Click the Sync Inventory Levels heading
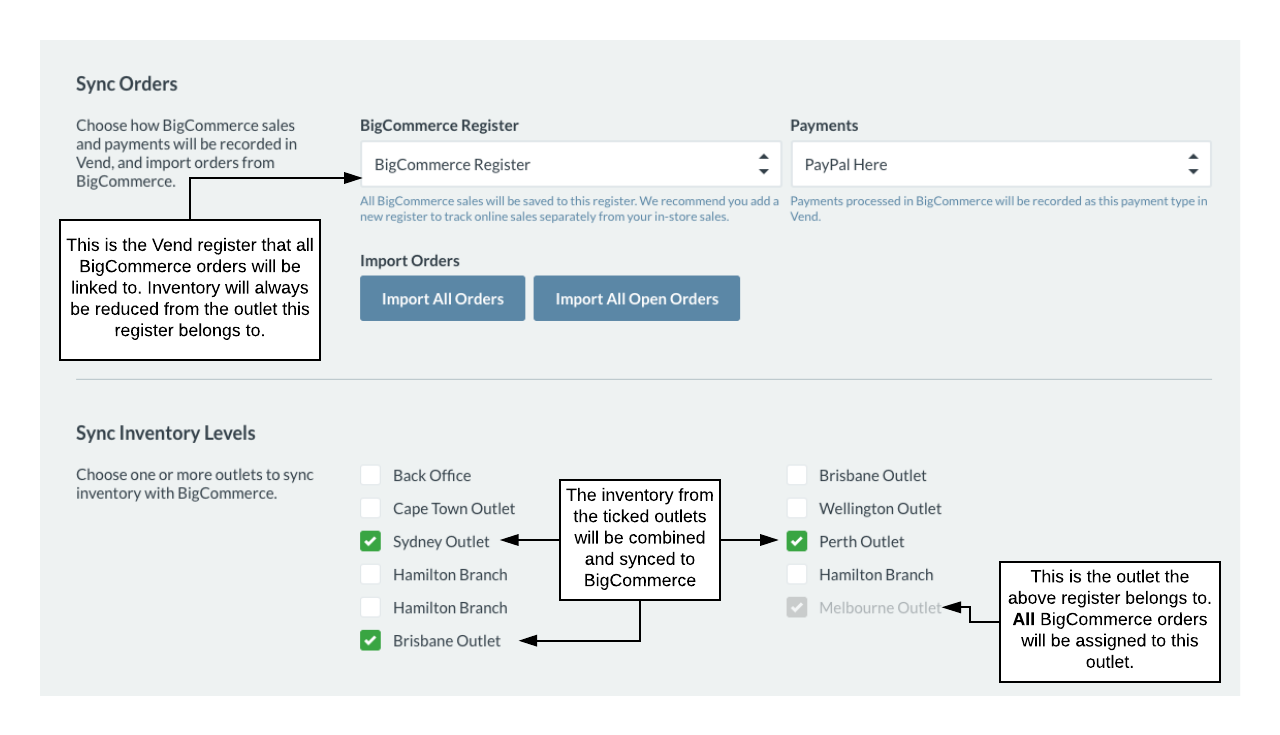This screenshot has width=1280, height=735. 166,433
